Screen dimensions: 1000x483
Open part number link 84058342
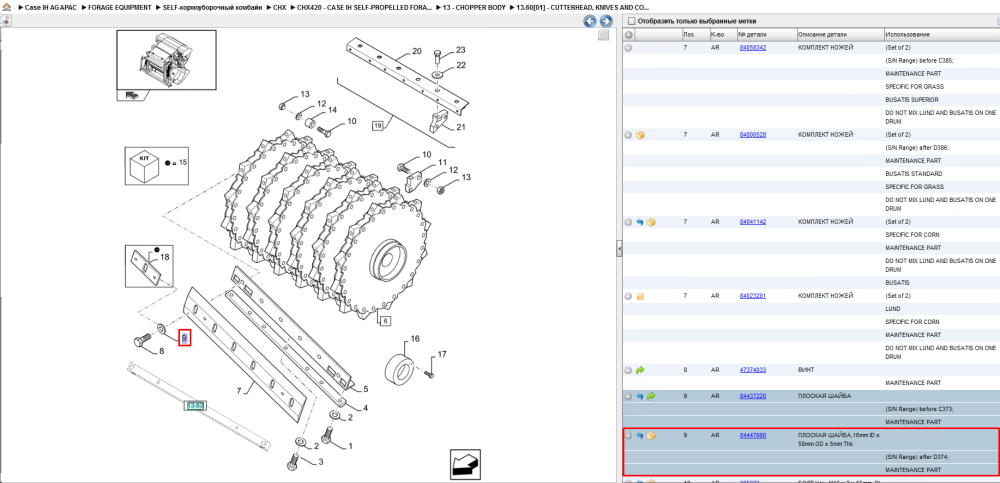pyautogui.click(x=753, y=48)
